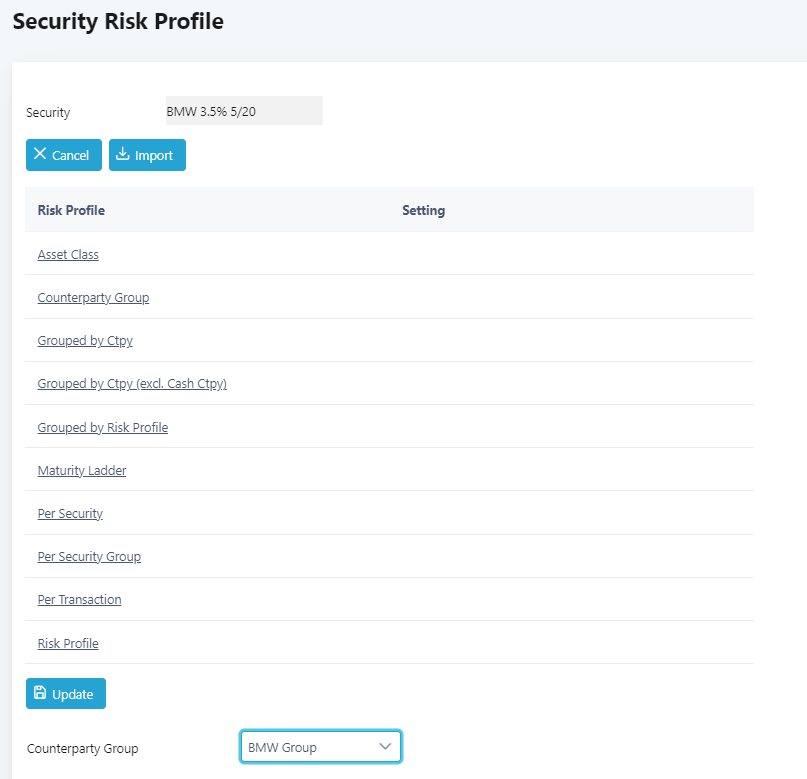This screenshot has width=807, height=779.
Task: Open the Per Security Group link
Action: click(x=89, y=557)
